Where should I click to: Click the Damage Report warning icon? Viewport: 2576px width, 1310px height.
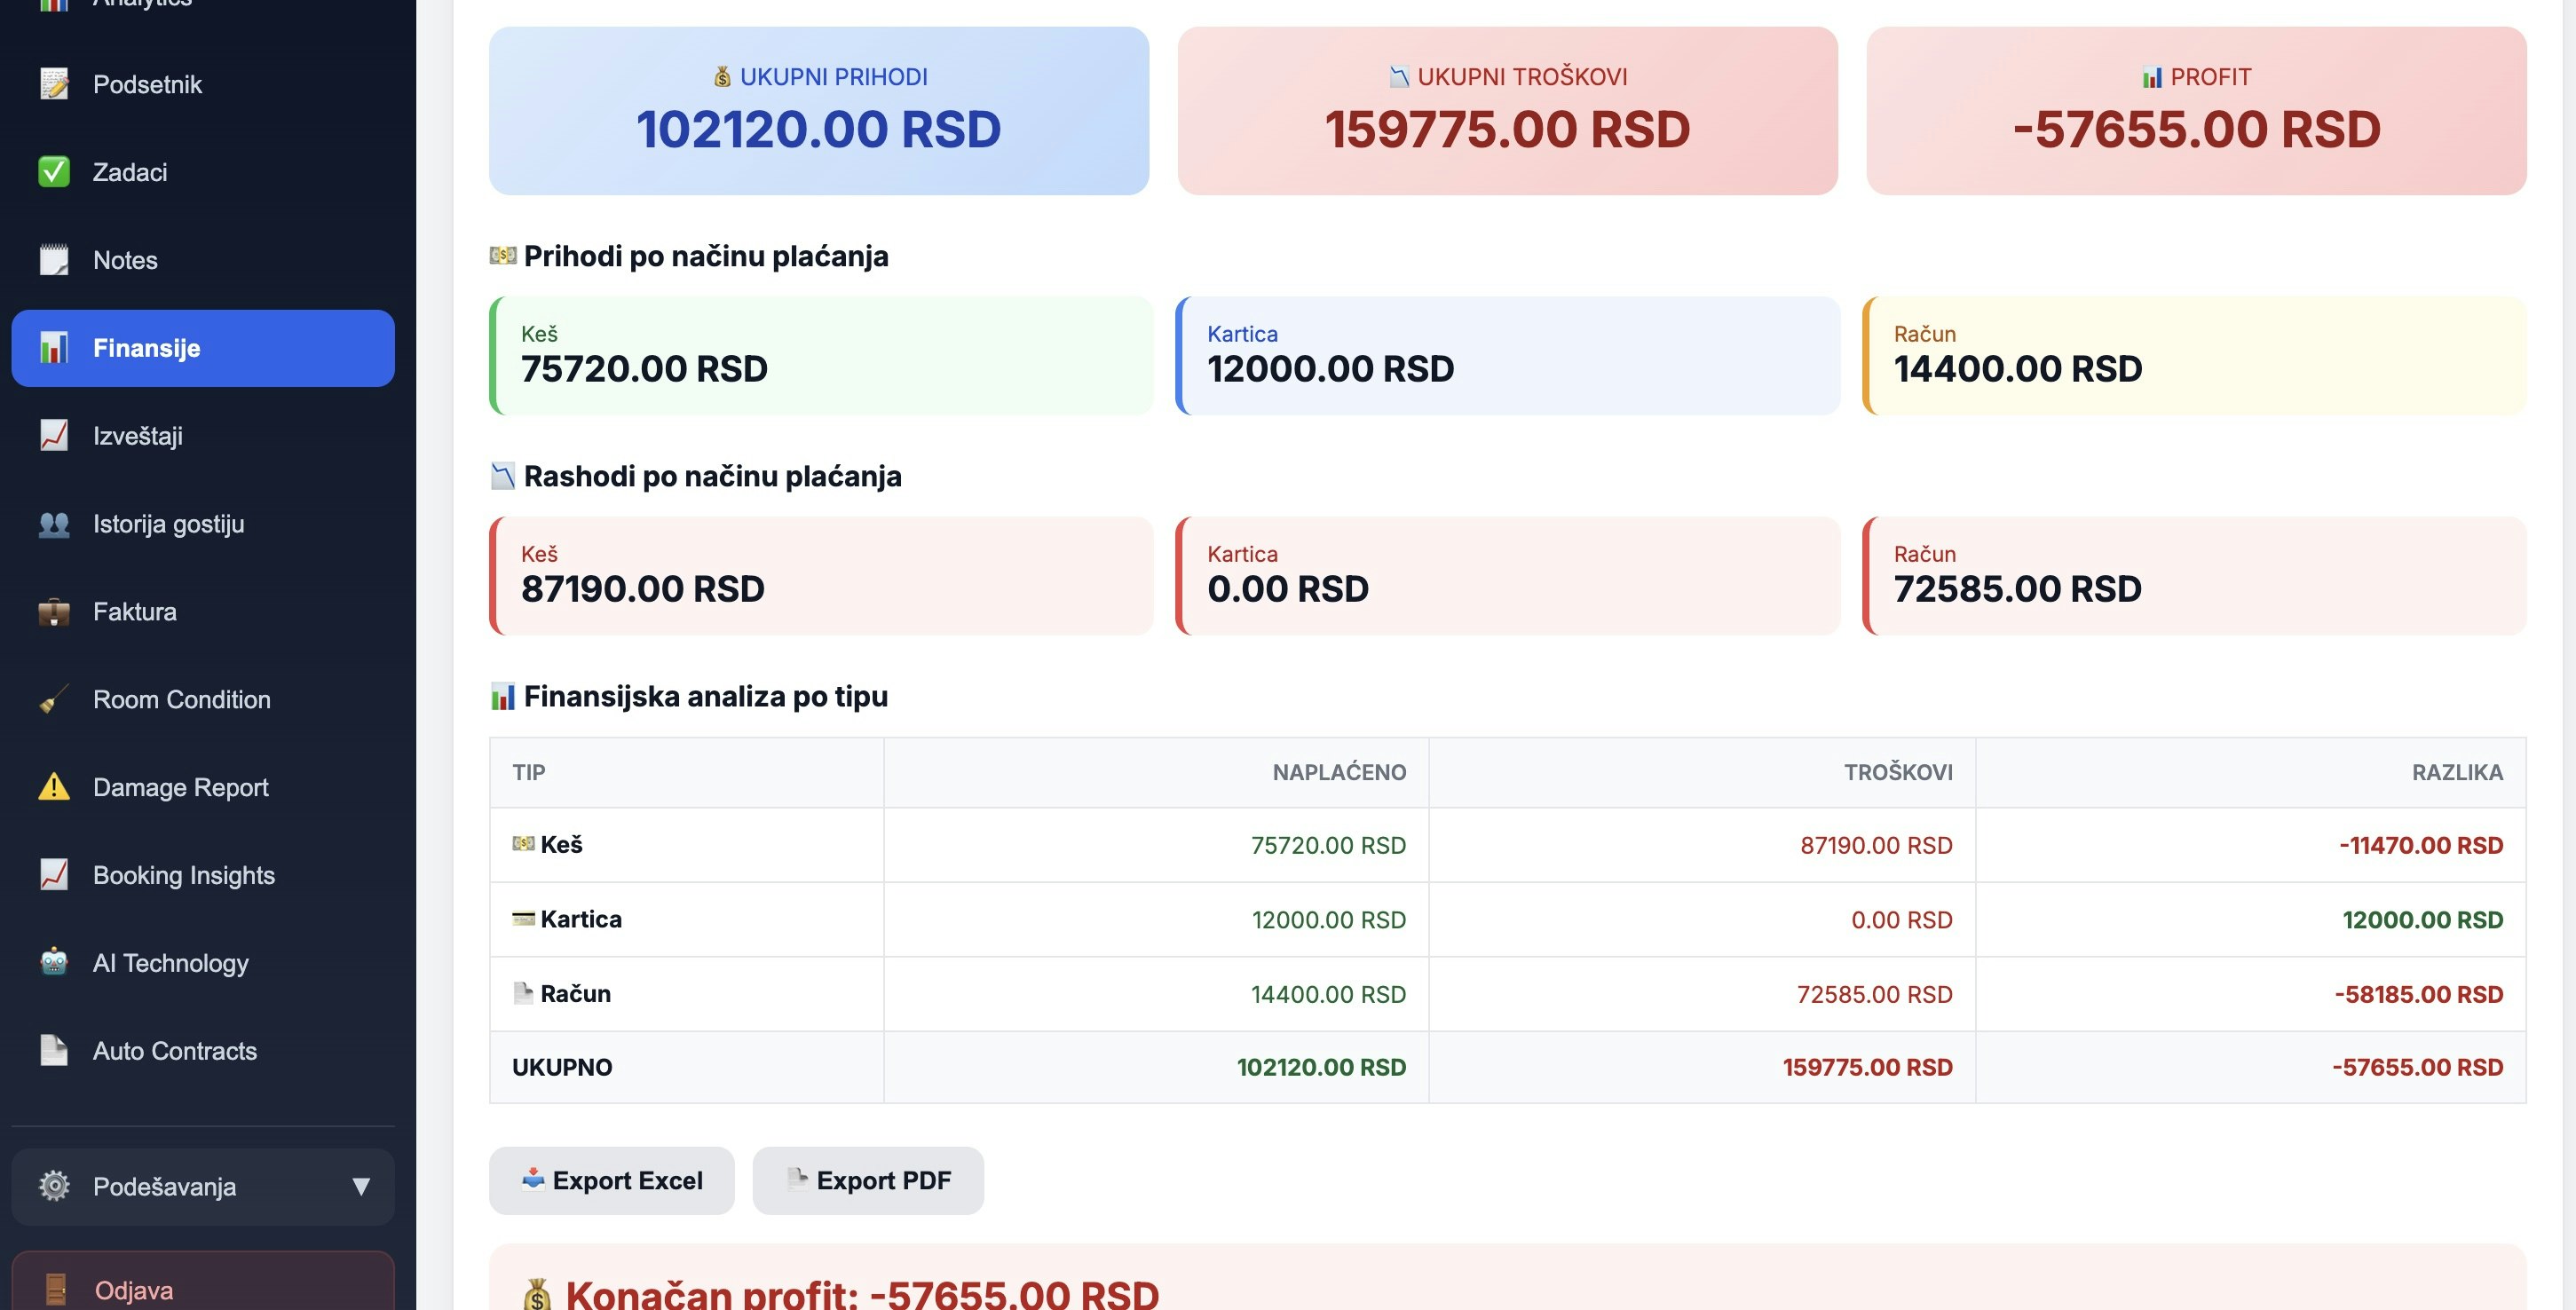coord(54,787)
